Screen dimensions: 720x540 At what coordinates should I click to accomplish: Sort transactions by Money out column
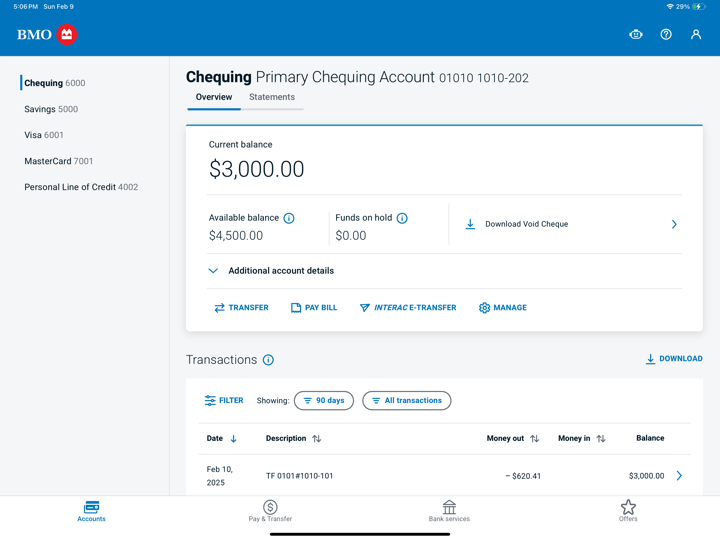click(513, 439)
